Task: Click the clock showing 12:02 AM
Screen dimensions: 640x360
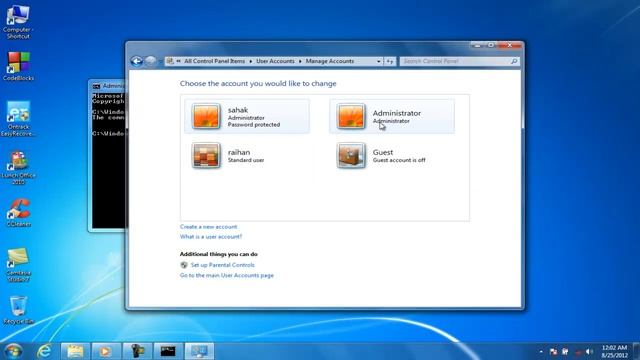Action: point(614,351)
